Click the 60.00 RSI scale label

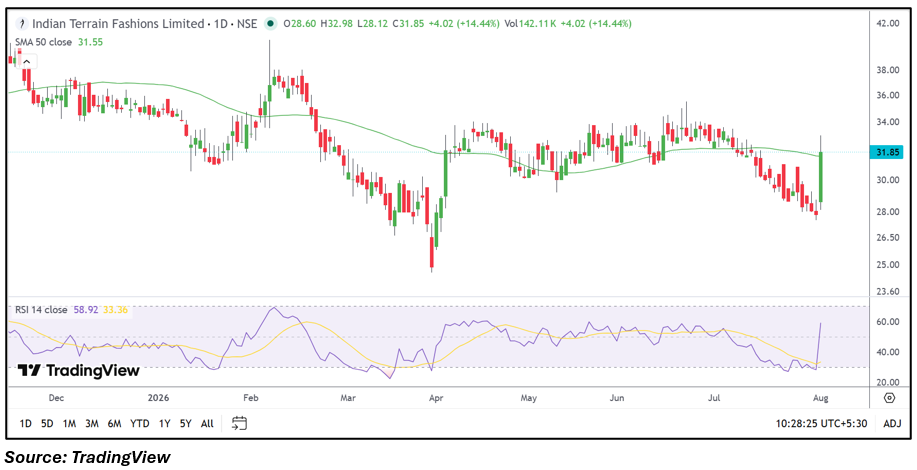coord(888,322)
